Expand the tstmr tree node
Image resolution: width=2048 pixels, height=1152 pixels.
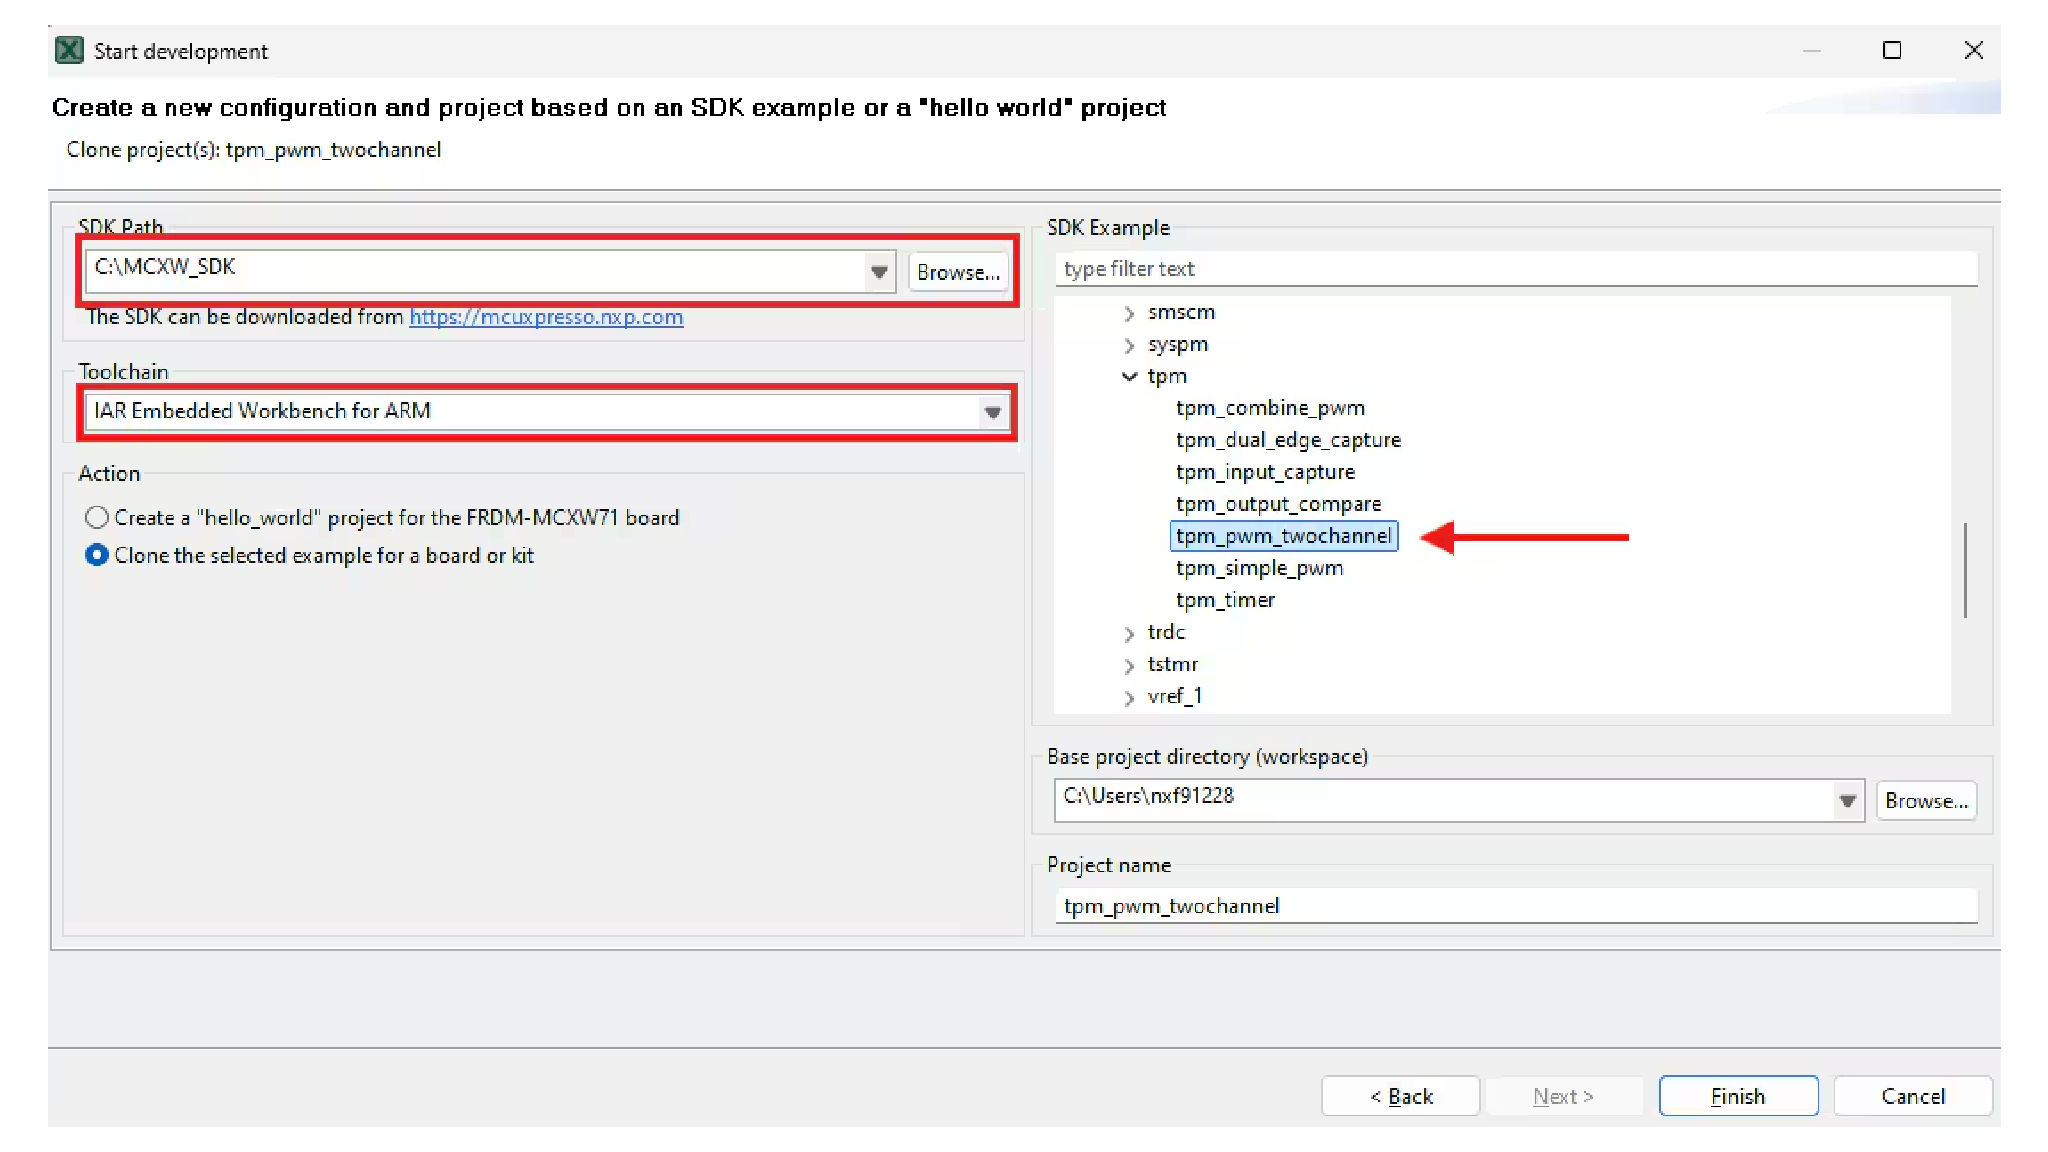click(1129, 665)
